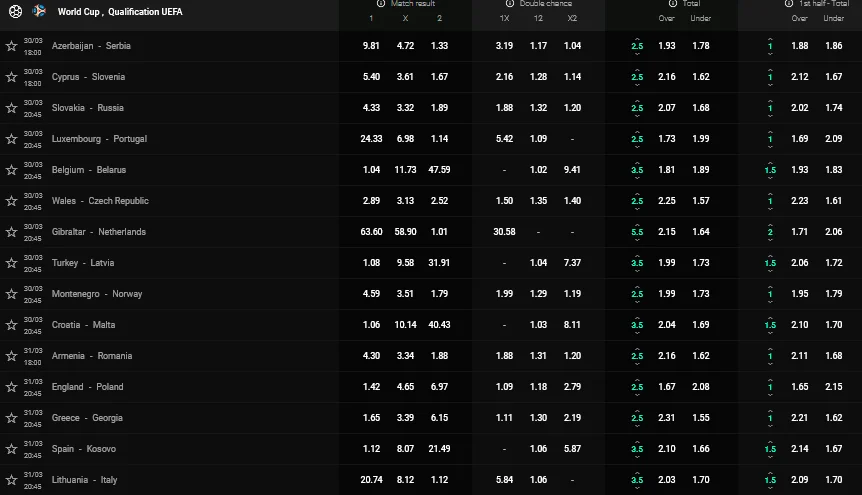Viewport: 862px width, 495px height.
Task: Favorite the England - Poland match
Action: pos(12,387)
